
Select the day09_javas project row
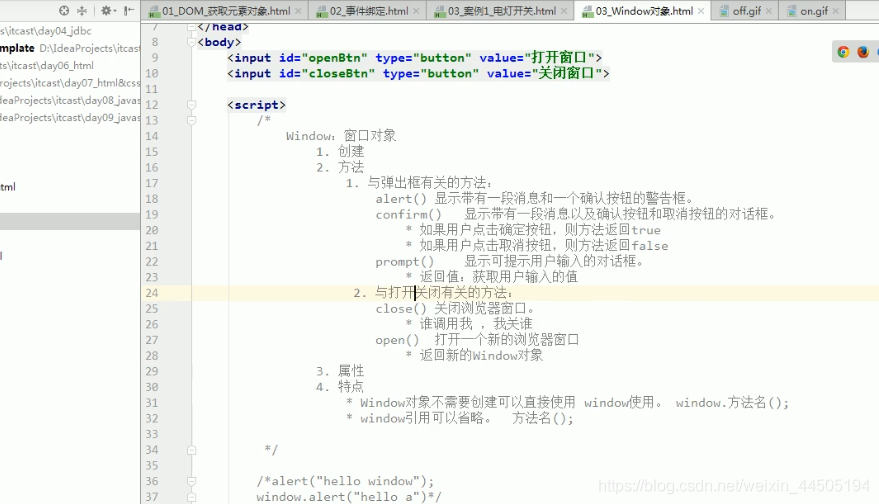pyautogui.click(x=70, y=118)
